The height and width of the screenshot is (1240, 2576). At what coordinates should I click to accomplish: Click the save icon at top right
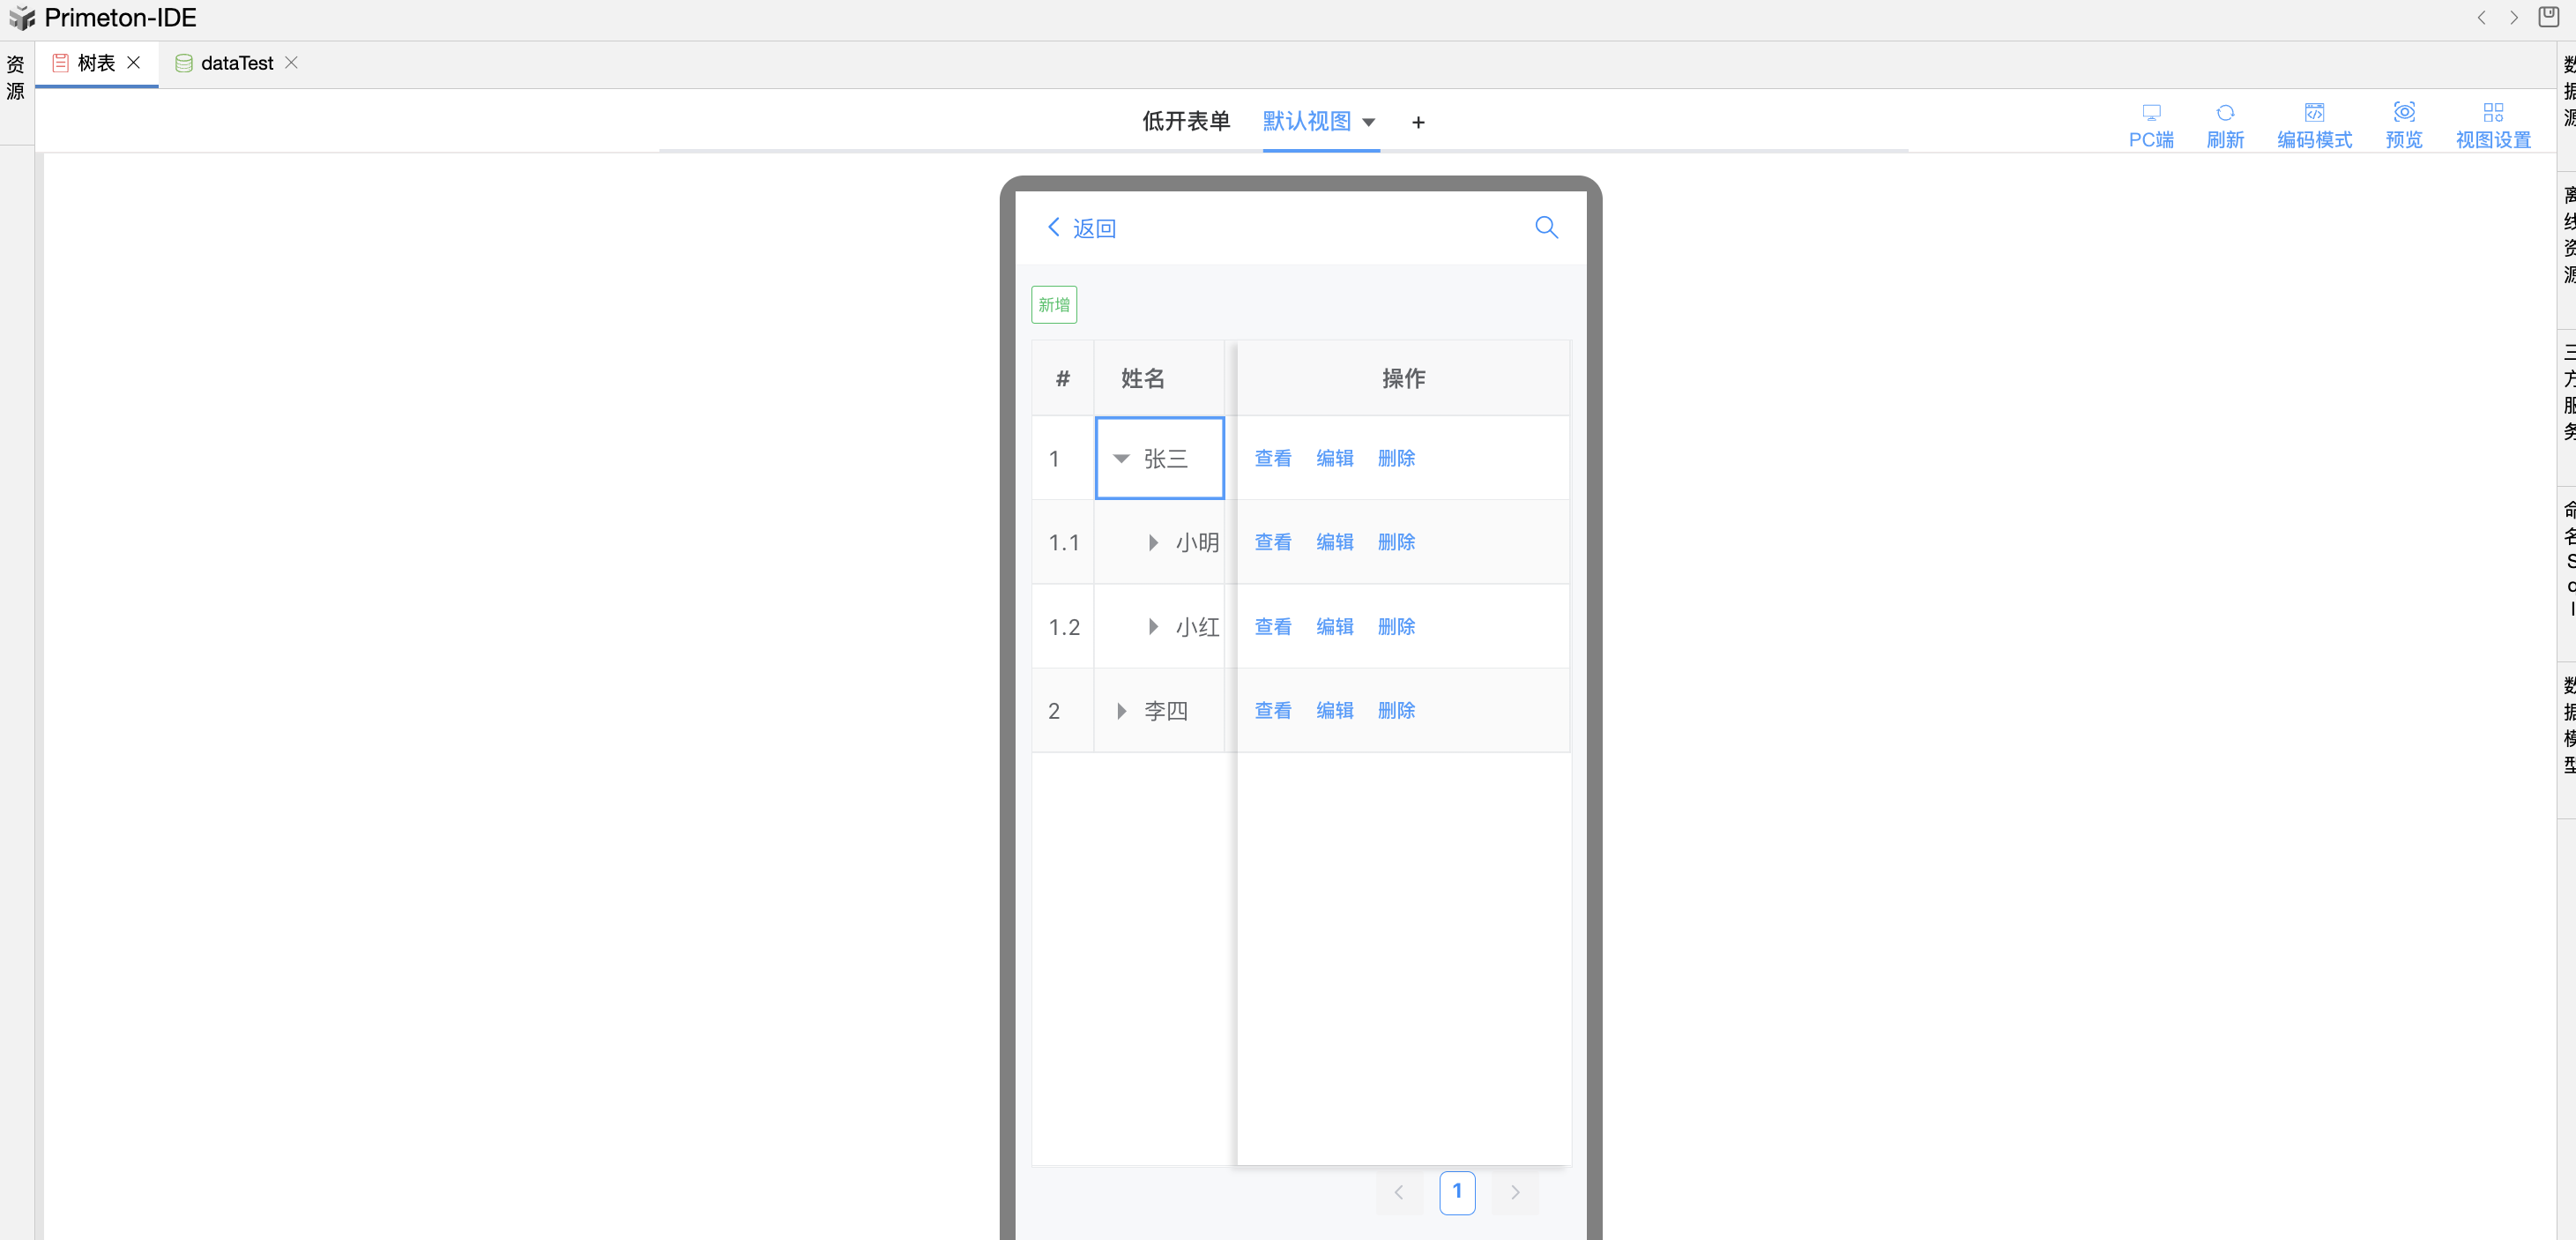click(2548, 17)
